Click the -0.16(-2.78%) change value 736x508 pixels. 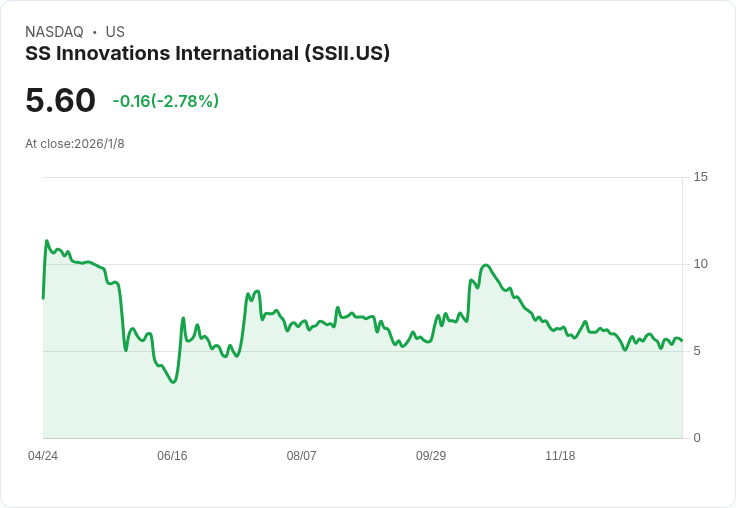pos(166,101)
